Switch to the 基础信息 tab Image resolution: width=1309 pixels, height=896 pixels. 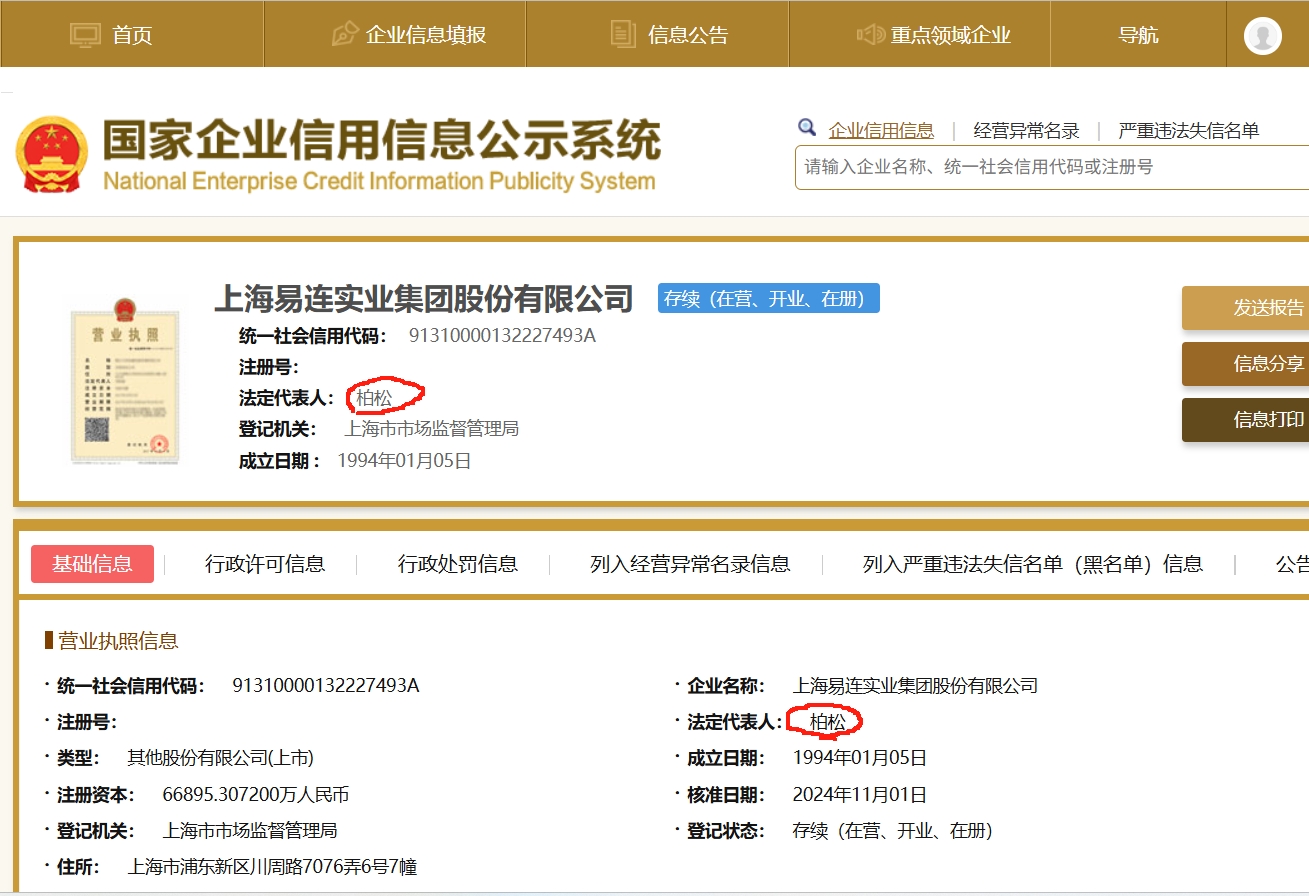point(93,564)
